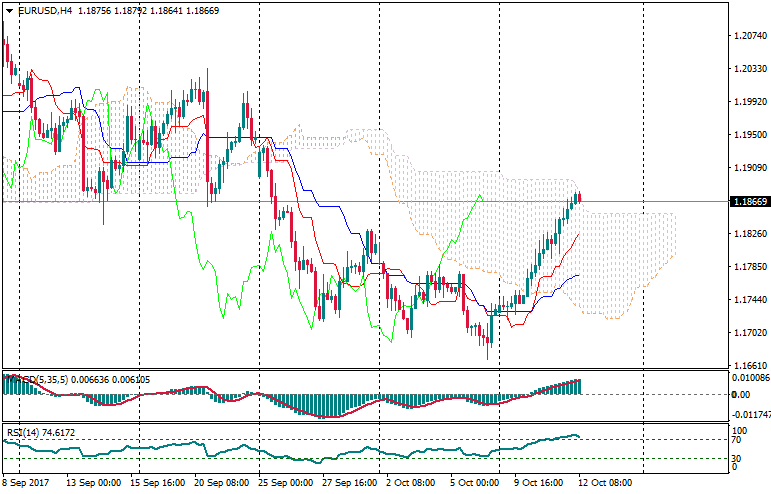
Task: Click the dropdown arrow beside EURUSD,H4
Action: click(x=9, y=10)
